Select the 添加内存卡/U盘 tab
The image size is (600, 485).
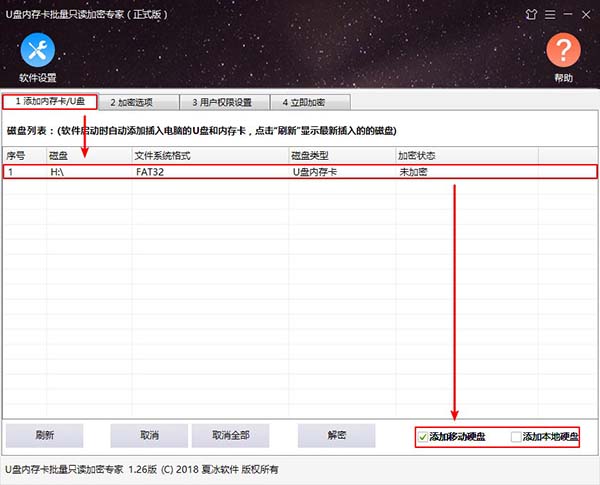[x=50, y=102]
